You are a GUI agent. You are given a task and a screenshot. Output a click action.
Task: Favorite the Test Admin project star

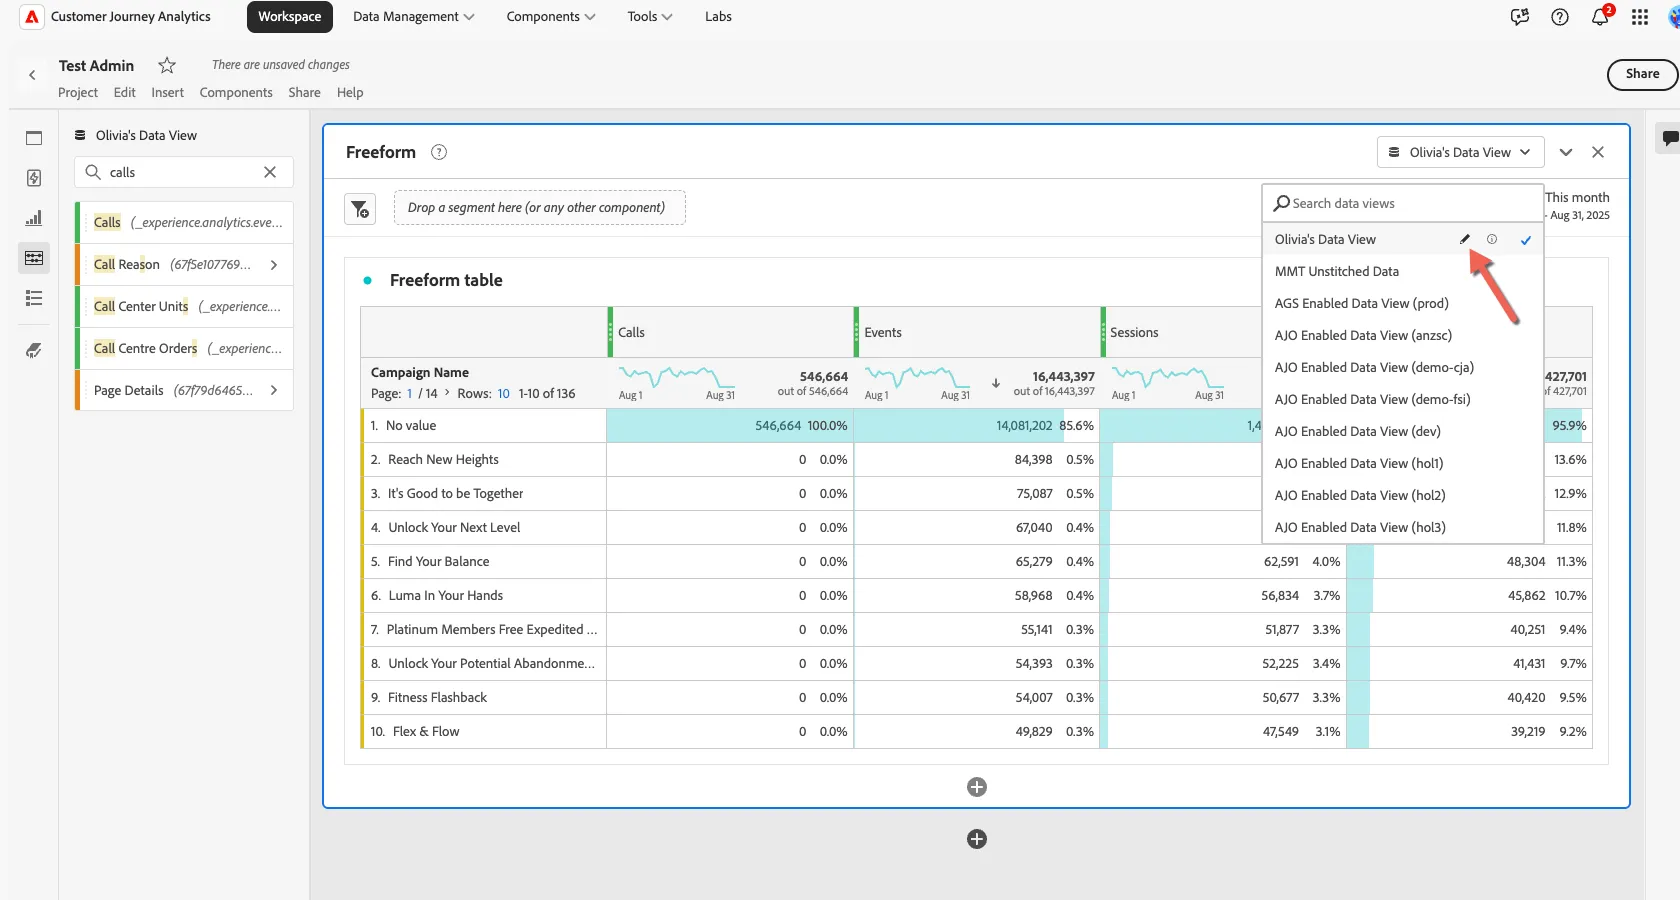(x=167, y=65)
